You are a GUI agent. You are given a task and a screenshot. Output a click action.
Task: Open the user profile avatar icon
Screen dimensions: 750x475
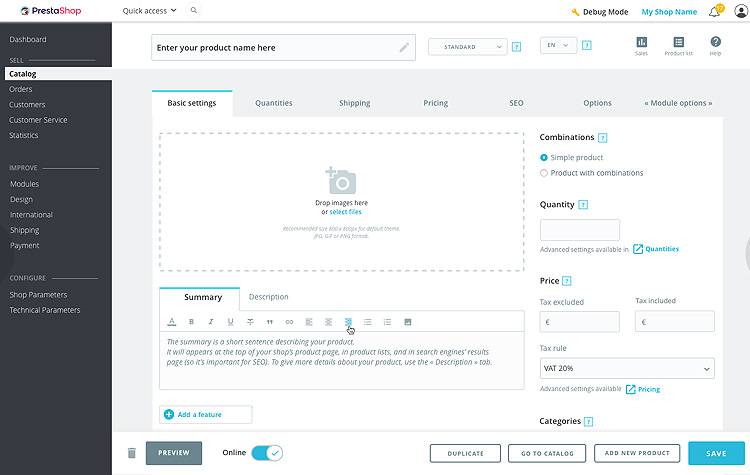point(741,11)
